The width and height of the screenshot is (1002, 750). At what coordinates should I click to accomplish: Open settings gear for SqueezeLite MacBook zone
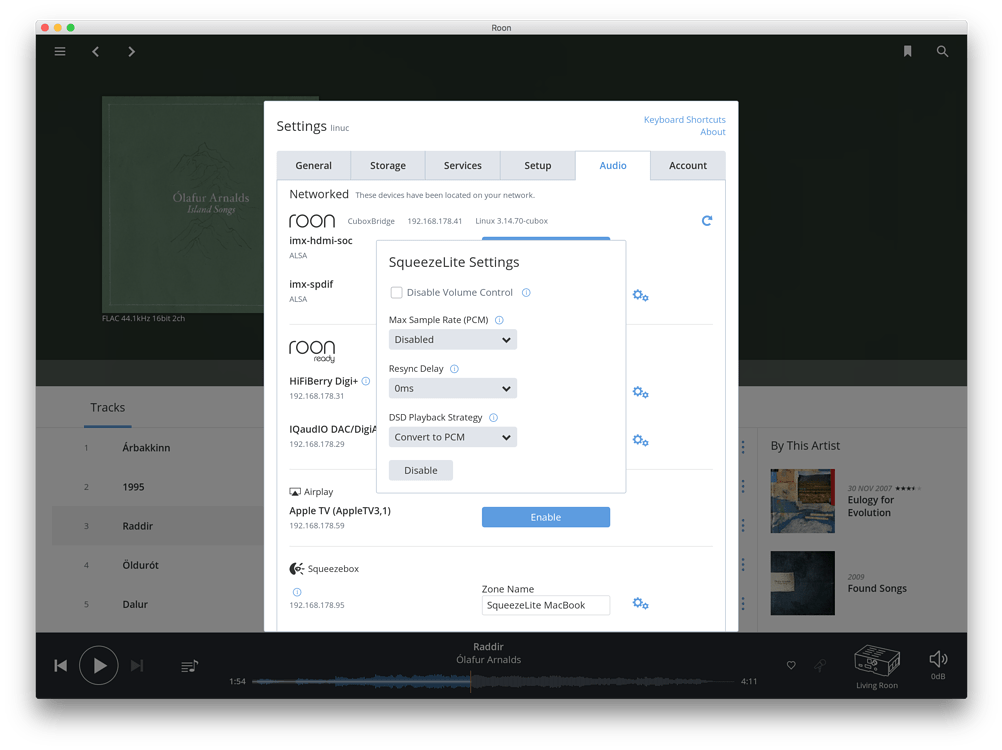click(640, 604)
